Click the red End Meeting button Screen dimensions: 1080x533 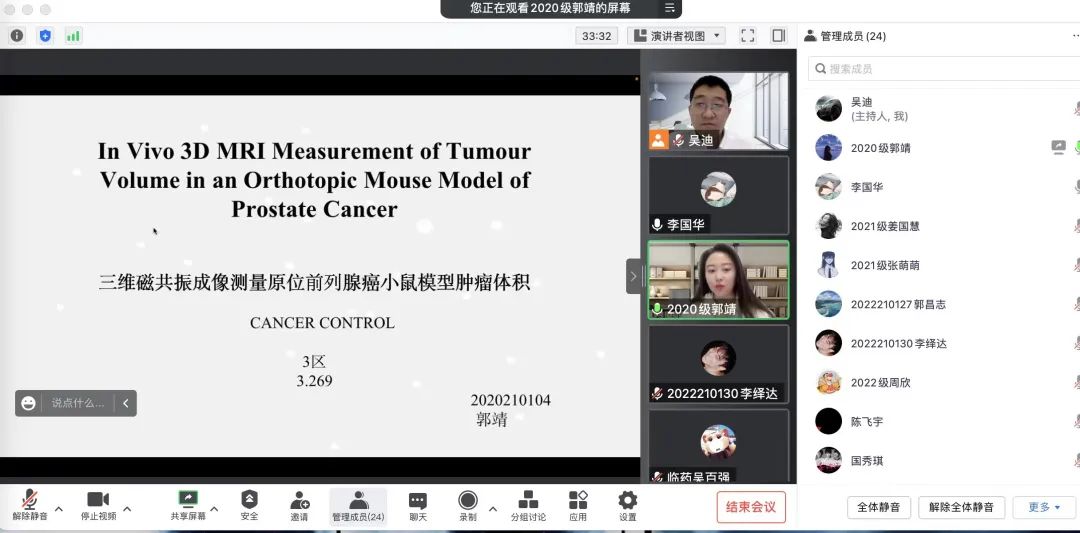click(x=751, y=507)
